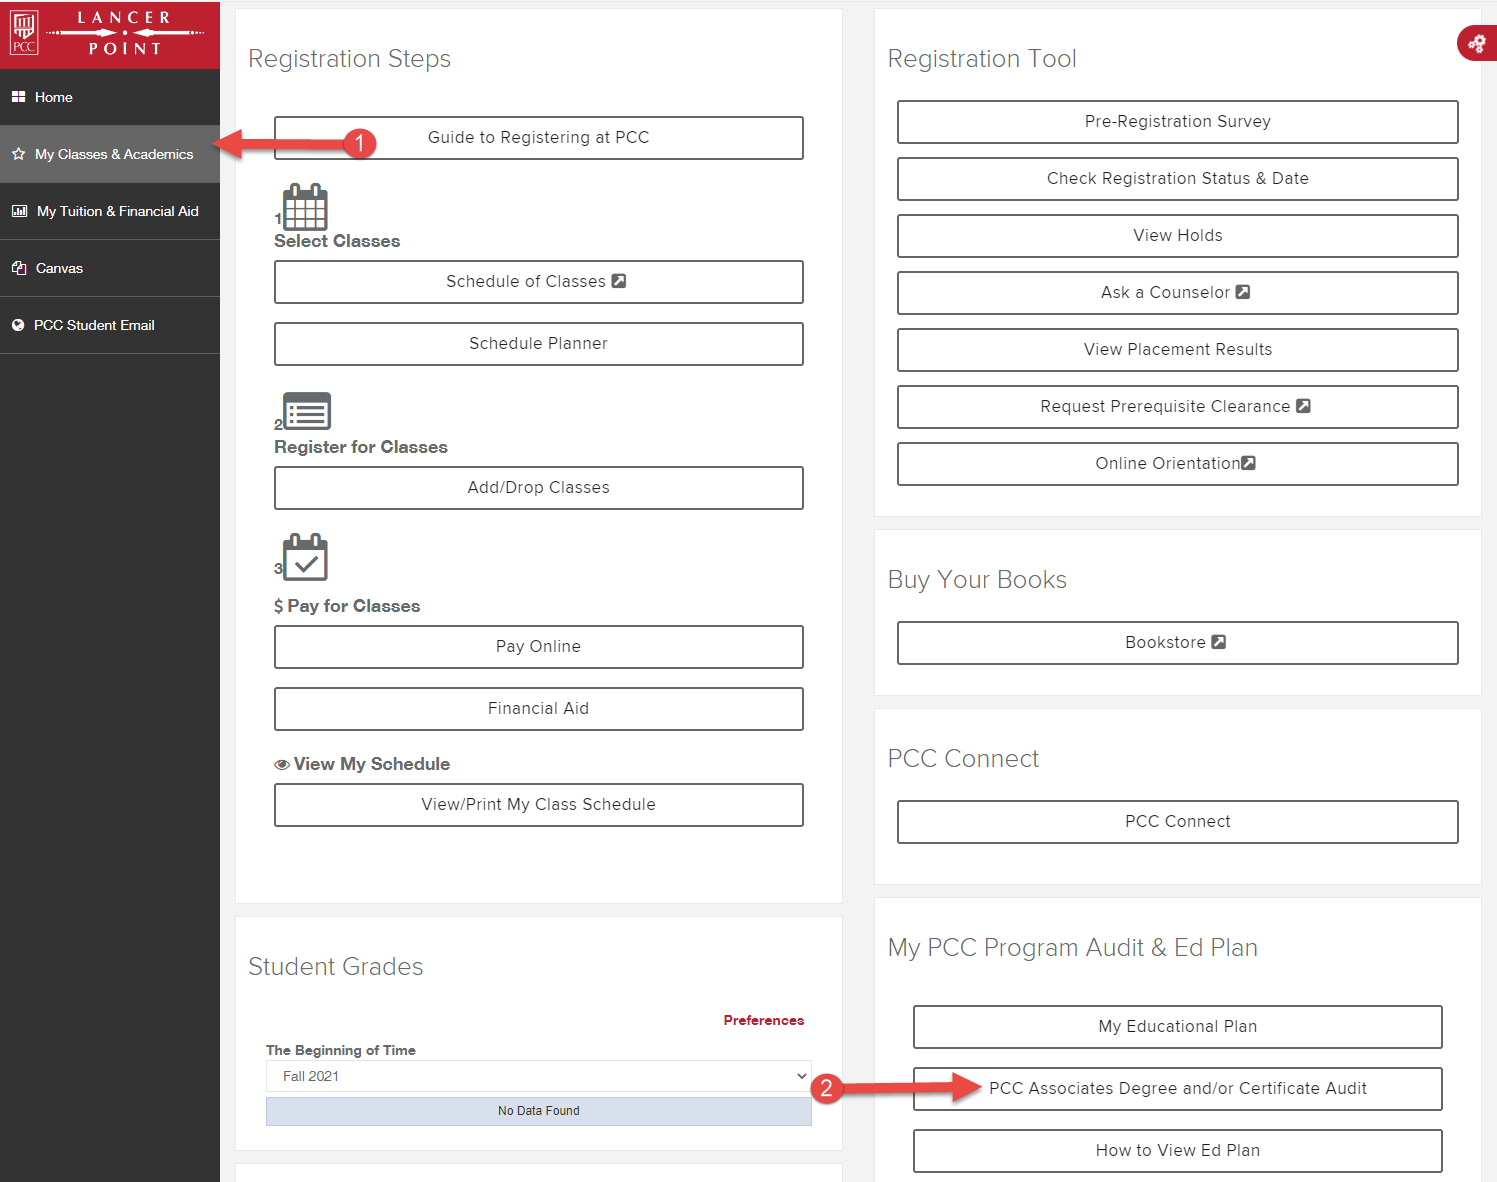Click the globe icon beside PCC Student Email
The height and width of the screenshot is (1182, 1497).
click(x=19, y=325)
